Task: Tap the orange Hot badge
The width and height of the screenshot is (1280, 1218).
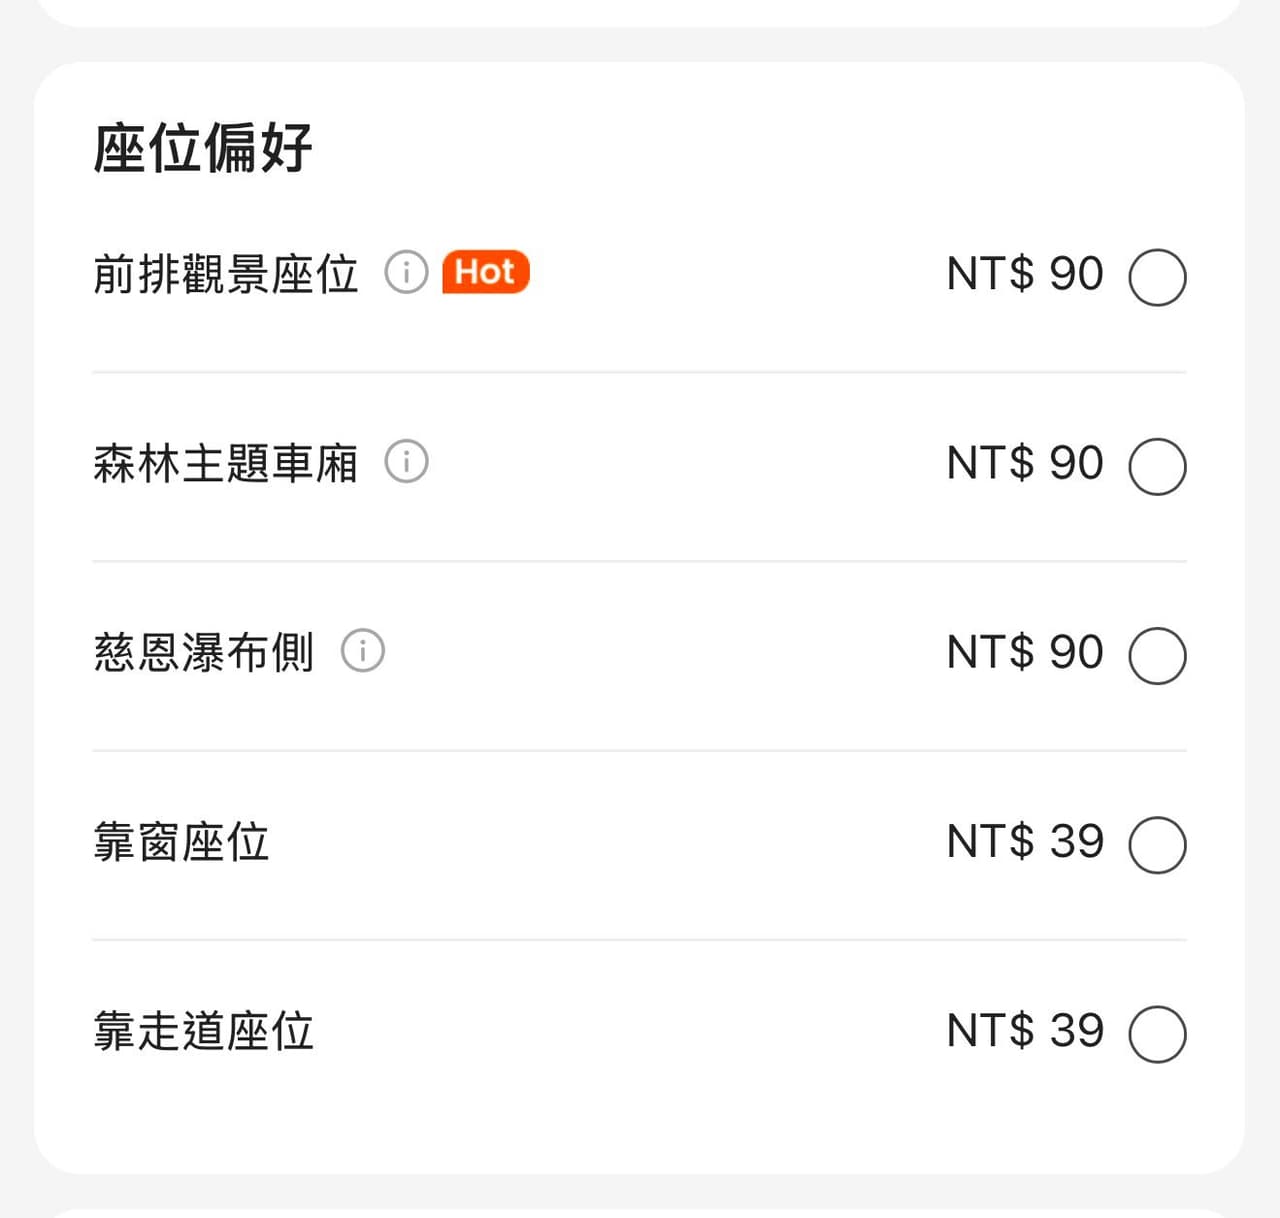Action: coord(486,272)
